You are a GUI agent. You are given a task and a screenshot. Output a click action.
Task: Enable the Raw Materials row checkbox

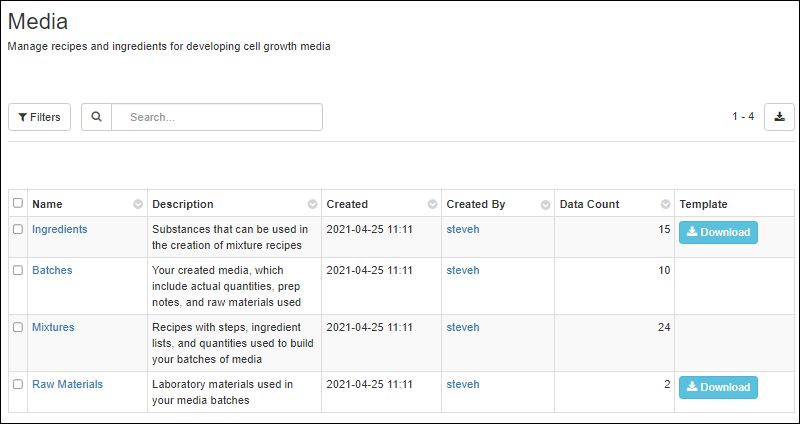tap(18, 384)
